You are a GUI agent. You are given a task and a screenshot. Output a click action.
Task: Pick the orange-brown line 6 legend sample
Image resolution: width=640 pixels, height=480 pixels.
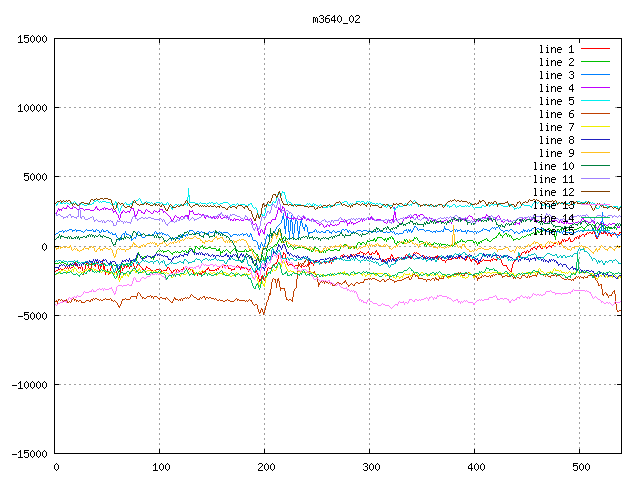(x=595, y=114)
